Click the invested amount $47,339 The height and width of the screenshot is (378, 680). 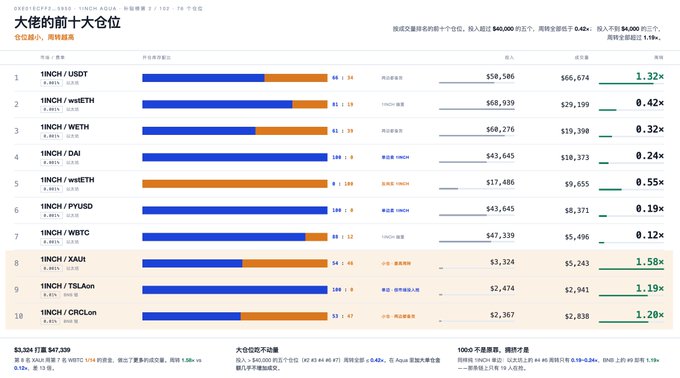(x=500, y=235)
